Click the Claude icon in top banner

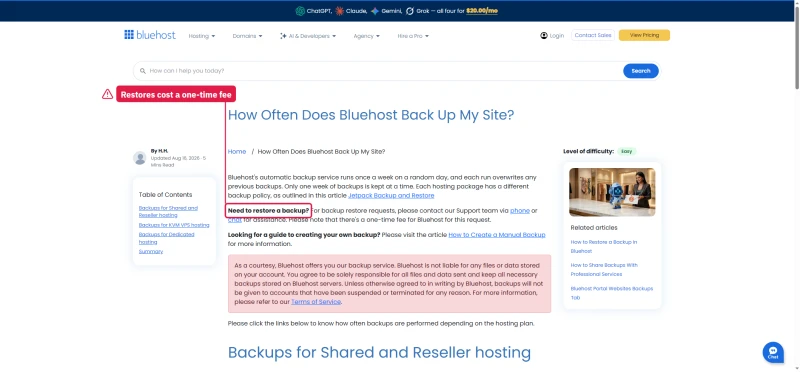pos(339,11)
